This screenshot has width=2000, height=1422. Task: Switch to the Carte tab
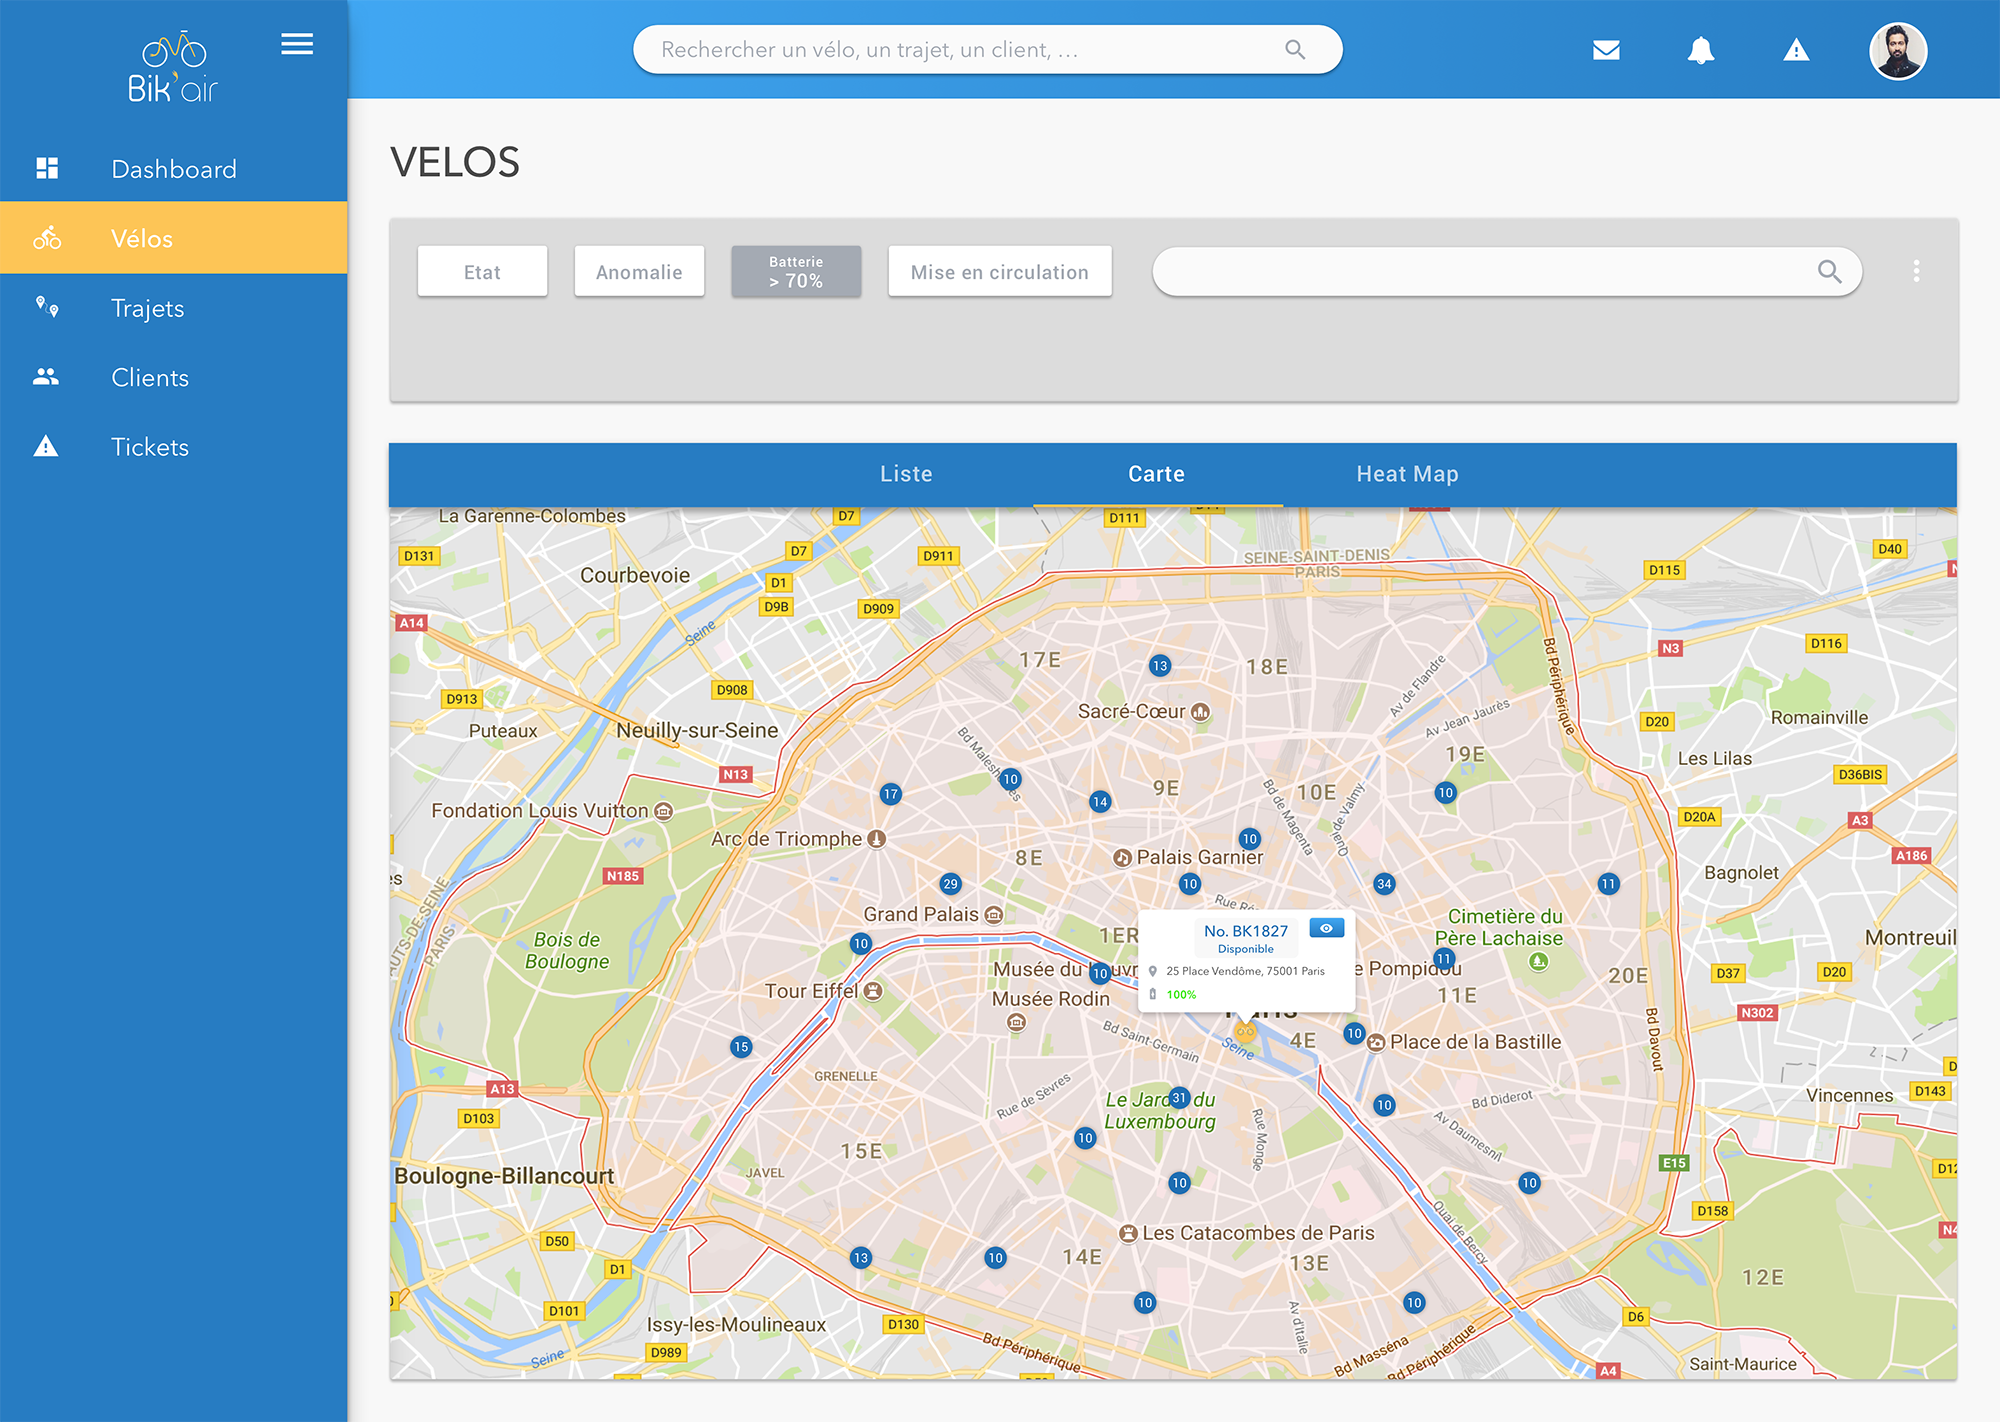(1157, 474)
